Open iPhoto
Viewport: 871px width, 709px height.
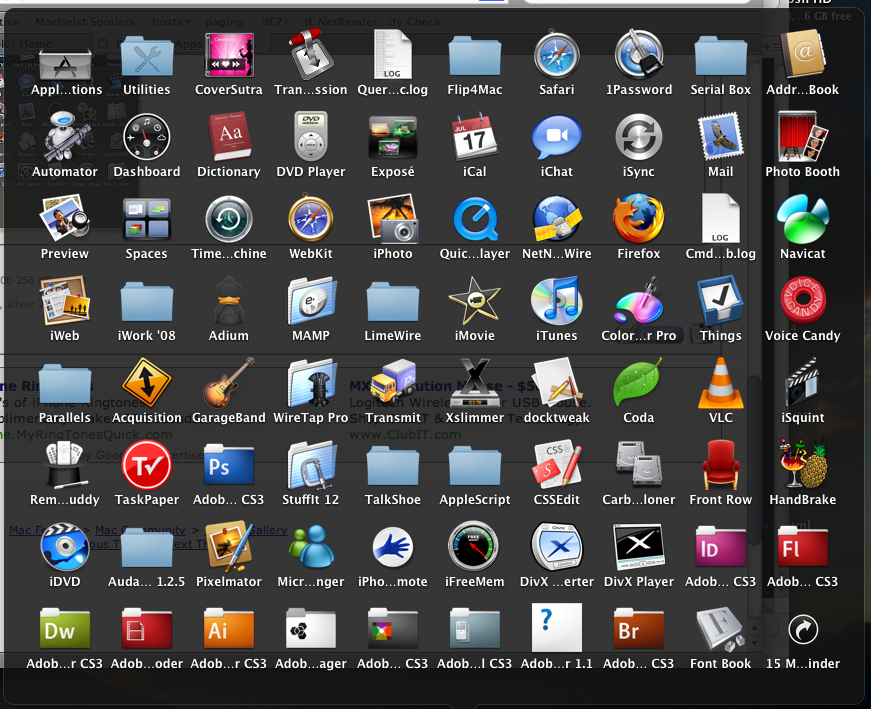(x=393, y=219)
